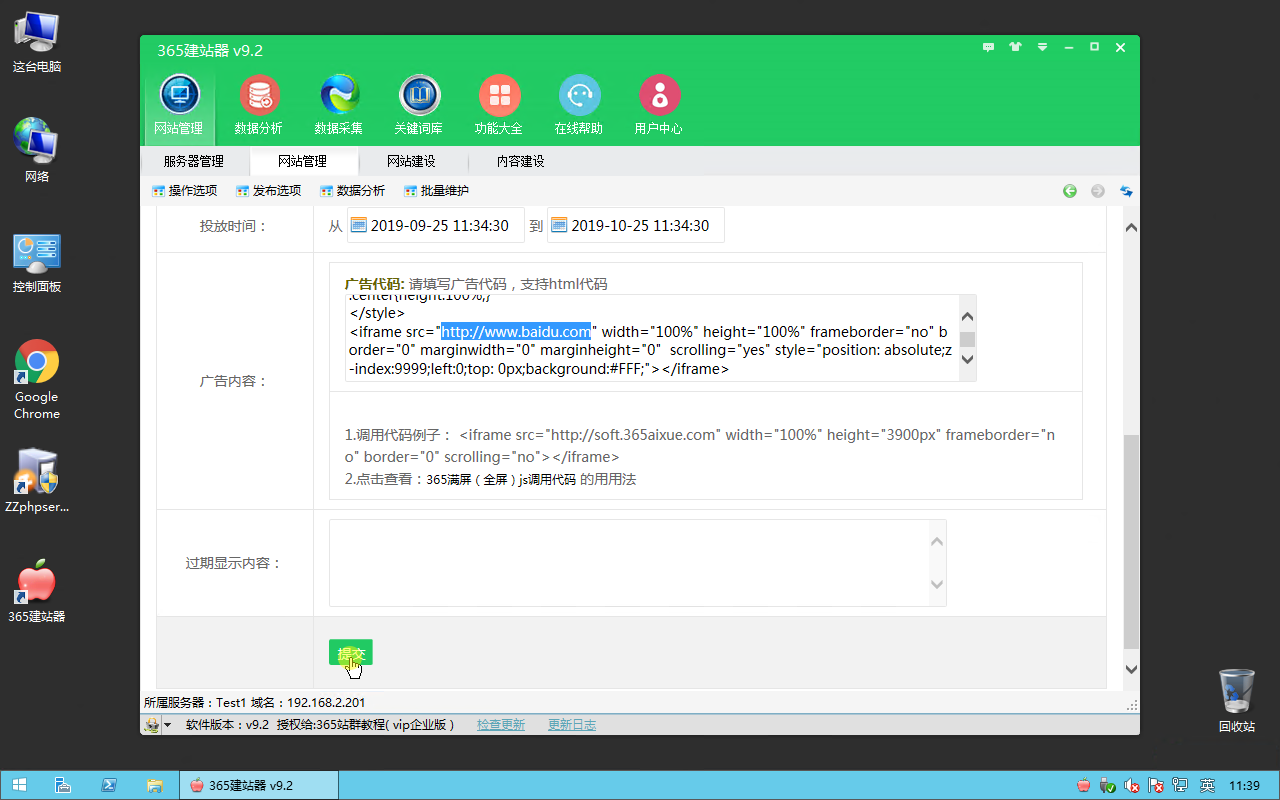Click 365建站器 v9.2 taskbar button
This screenshot has width=1280, height=800.
point(259,785)
